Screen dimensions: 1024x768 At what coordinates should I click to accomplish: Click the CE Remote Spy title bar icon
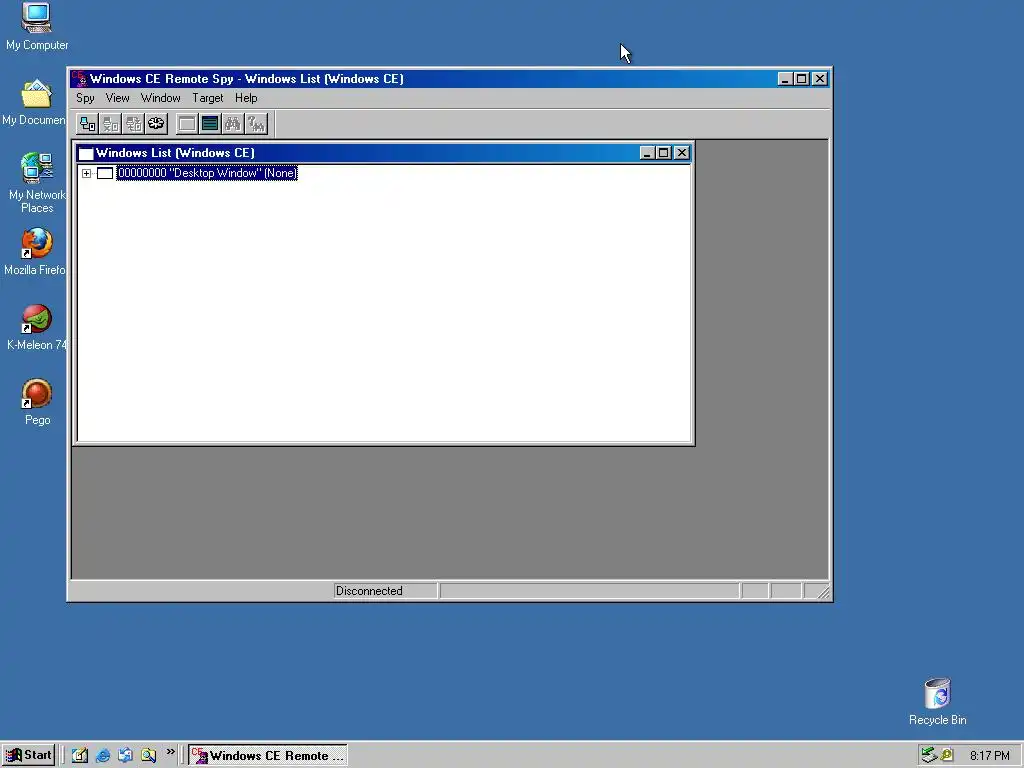(x=80, y=79)
